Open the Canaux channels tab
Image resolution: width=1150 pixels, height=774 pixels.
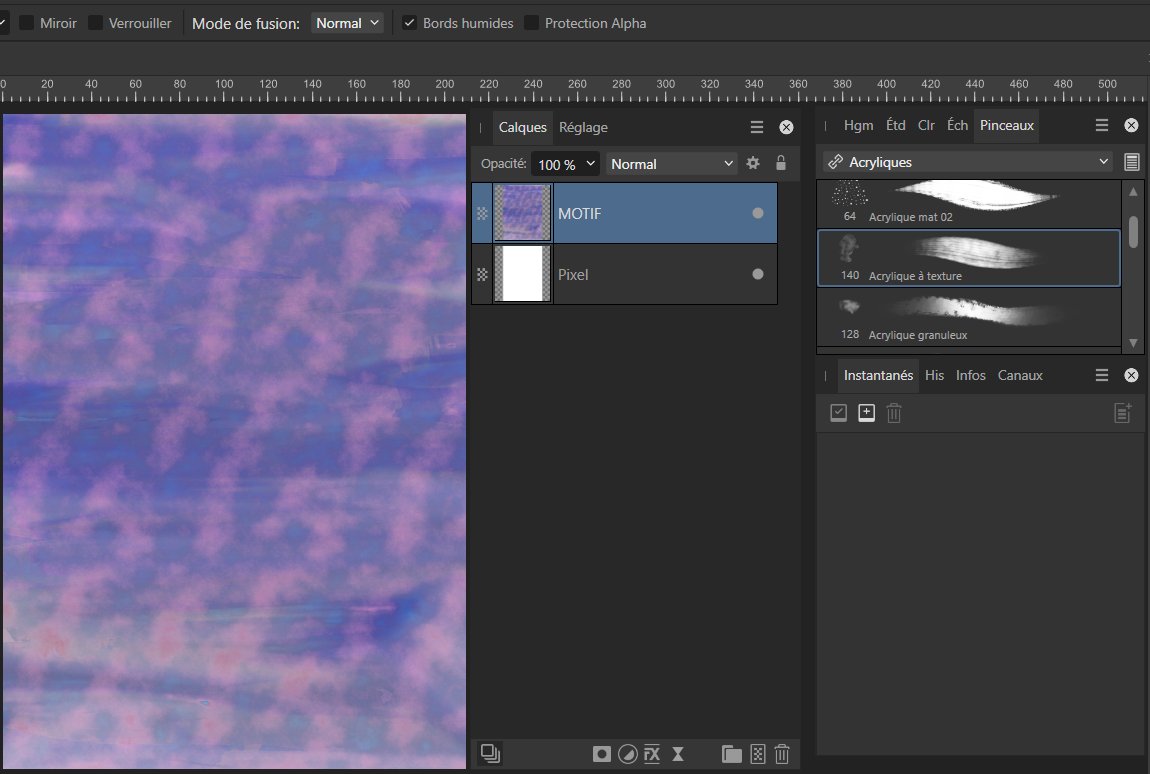[x=1019, y=375]
